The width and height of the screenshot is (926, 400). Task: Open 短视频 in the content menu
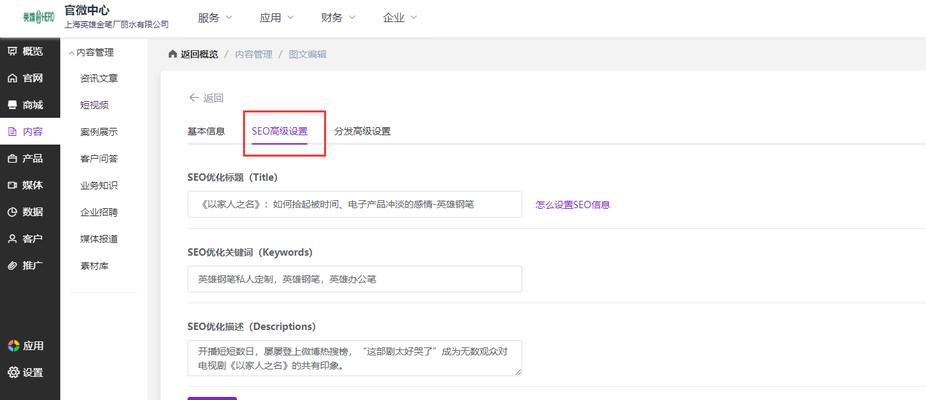pos(94,105)
